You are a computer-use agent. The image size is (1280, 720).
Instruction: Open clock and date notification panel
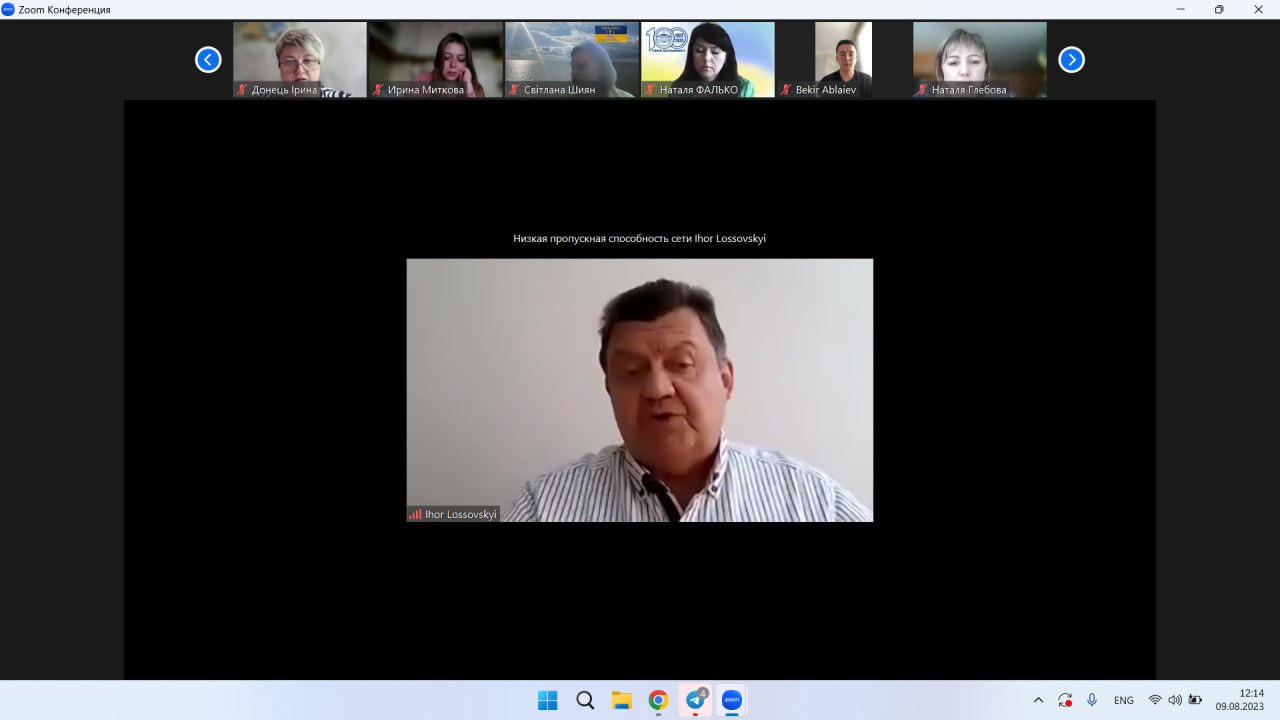[1240, 699]
